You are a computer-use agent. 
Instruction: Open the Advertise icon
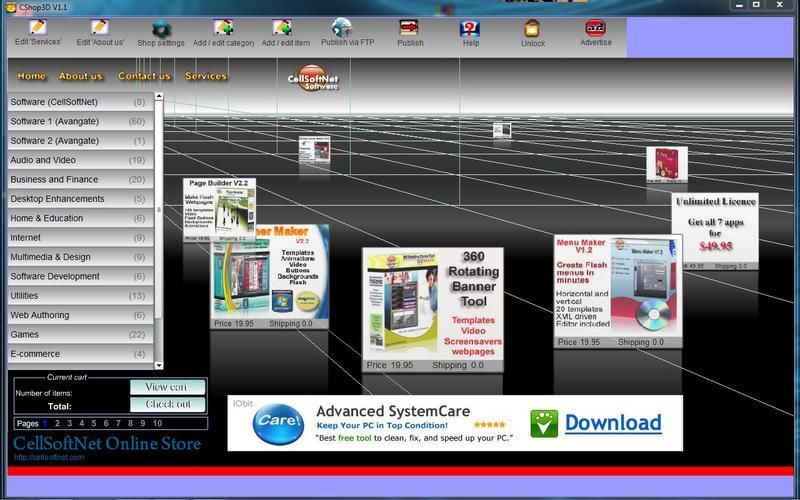(595, 28)
